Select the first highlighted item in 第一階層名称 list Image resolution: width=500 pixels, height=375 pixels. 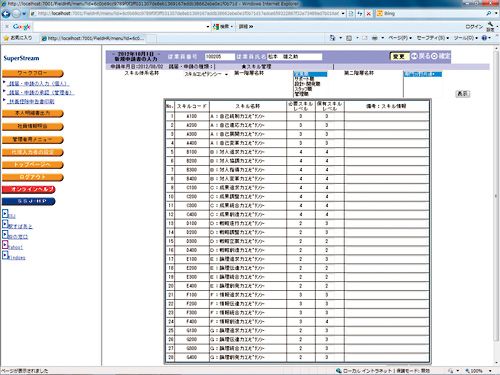[310, 74]
